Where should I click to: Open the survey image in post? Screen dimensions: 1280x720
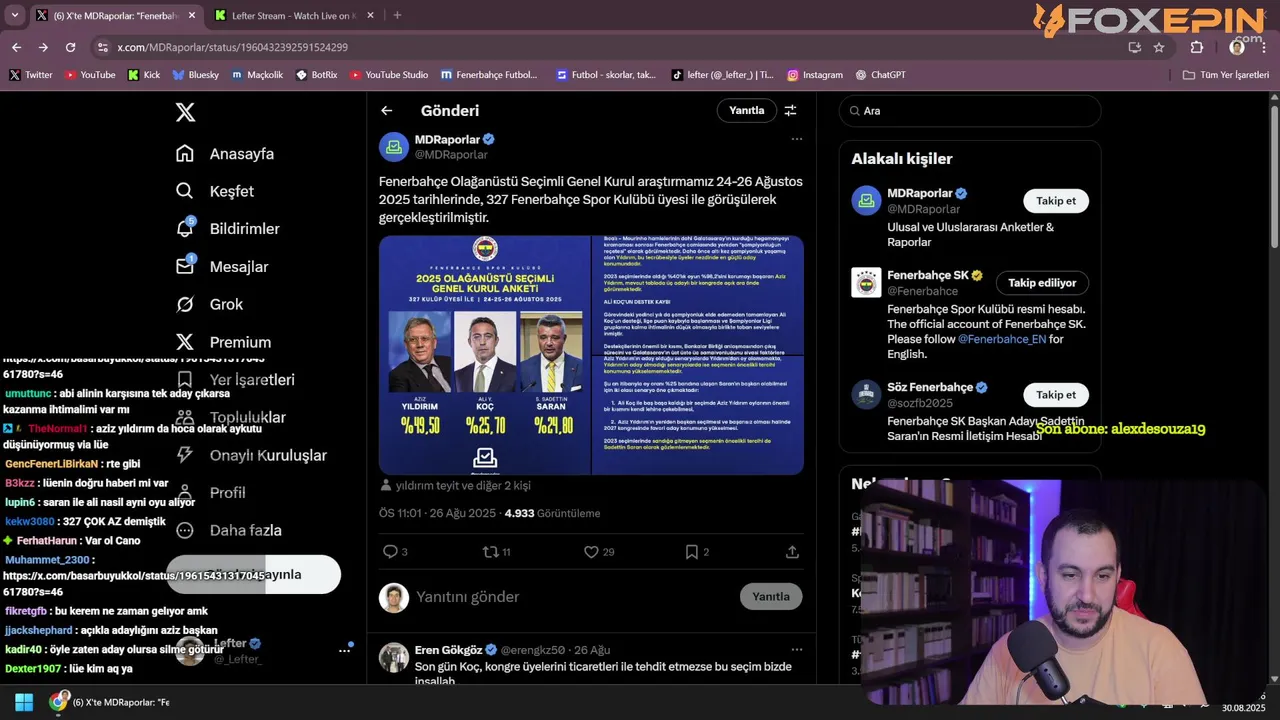pyautogui.click(x=591, y=355)
